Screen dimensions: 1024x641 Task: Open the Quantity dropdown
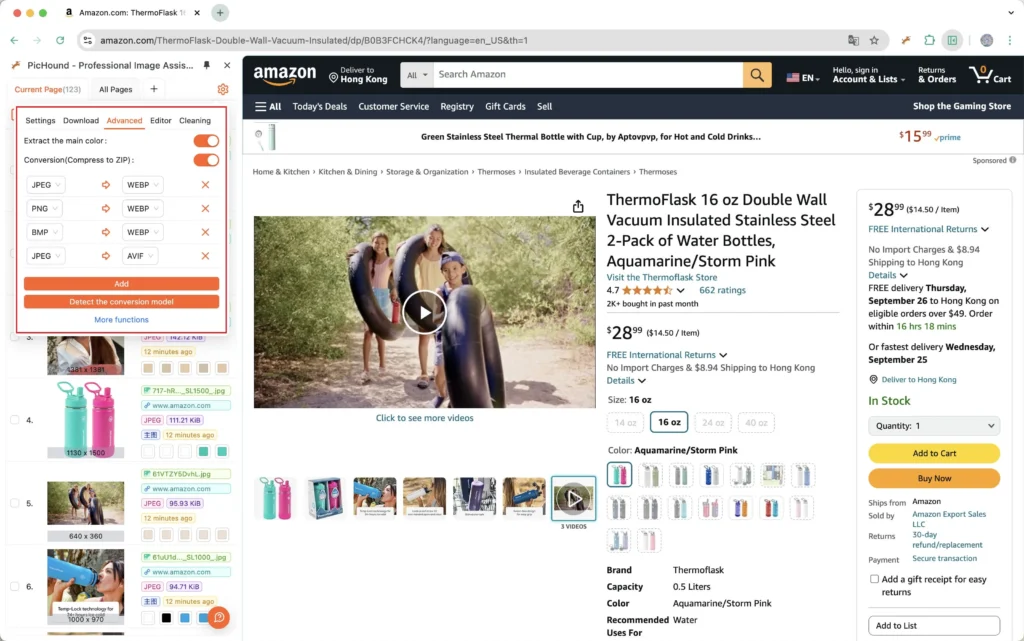click(934, 426)
